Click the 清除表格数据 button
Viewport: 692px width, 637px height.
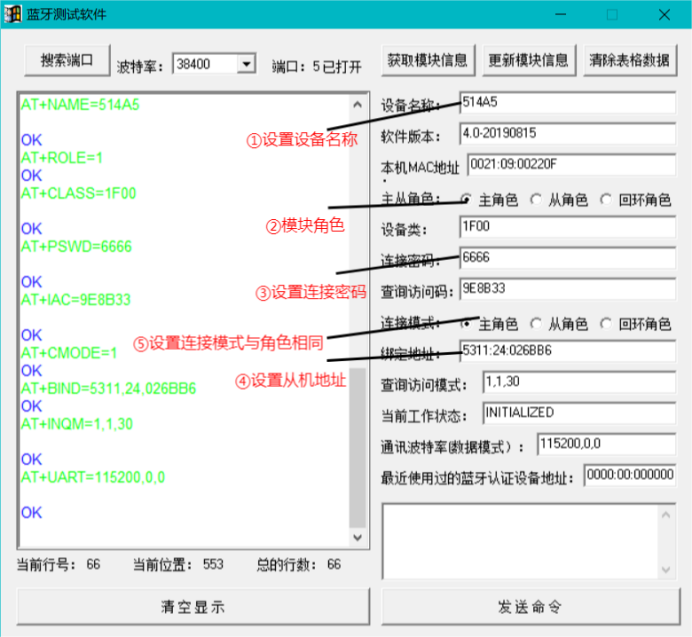(630, 60)
